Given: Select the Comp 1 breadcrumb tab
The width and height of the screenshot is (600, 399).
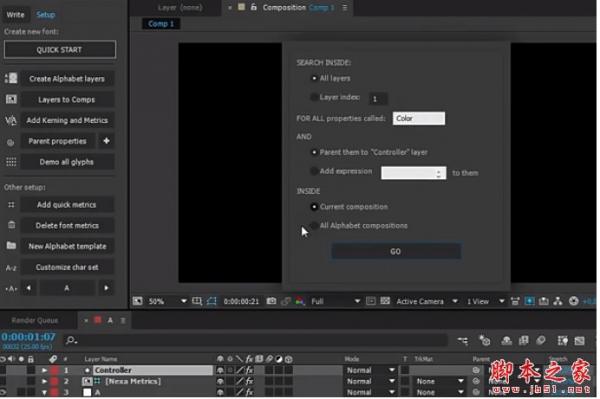Looking at the screenshot, I should pos(161,24).
